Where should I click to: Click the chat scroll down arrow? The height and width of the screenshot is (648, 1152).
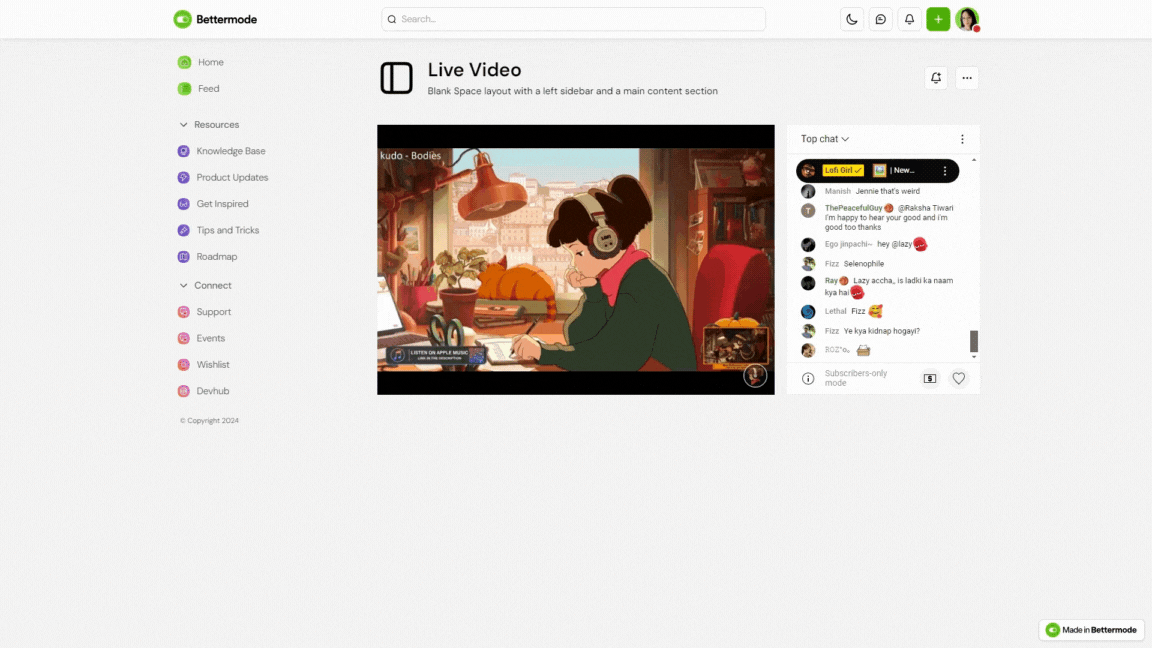[974, 357]
